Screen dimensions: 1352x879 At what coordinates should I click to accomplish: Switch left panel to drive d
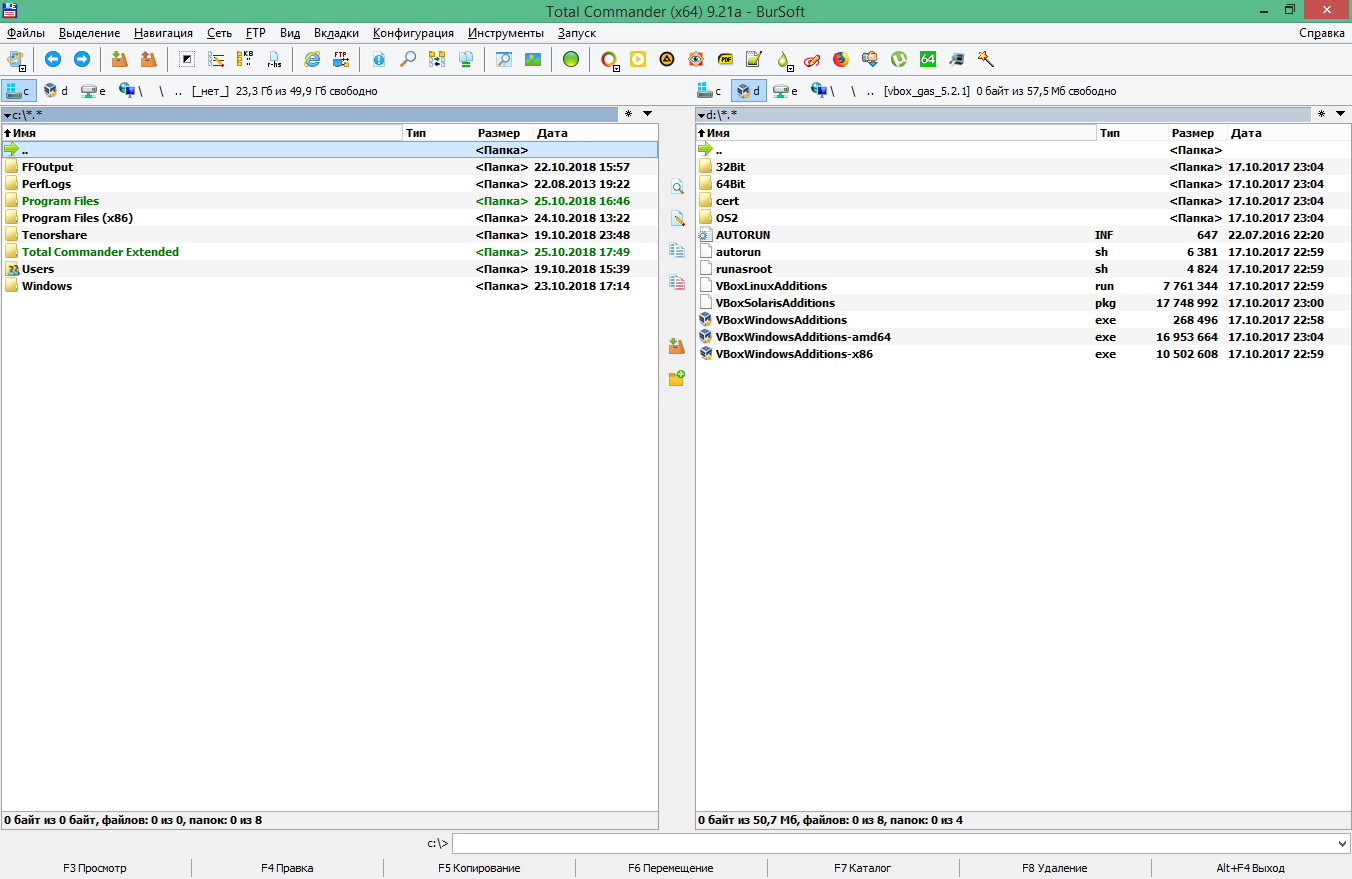[x=56, y=91]
